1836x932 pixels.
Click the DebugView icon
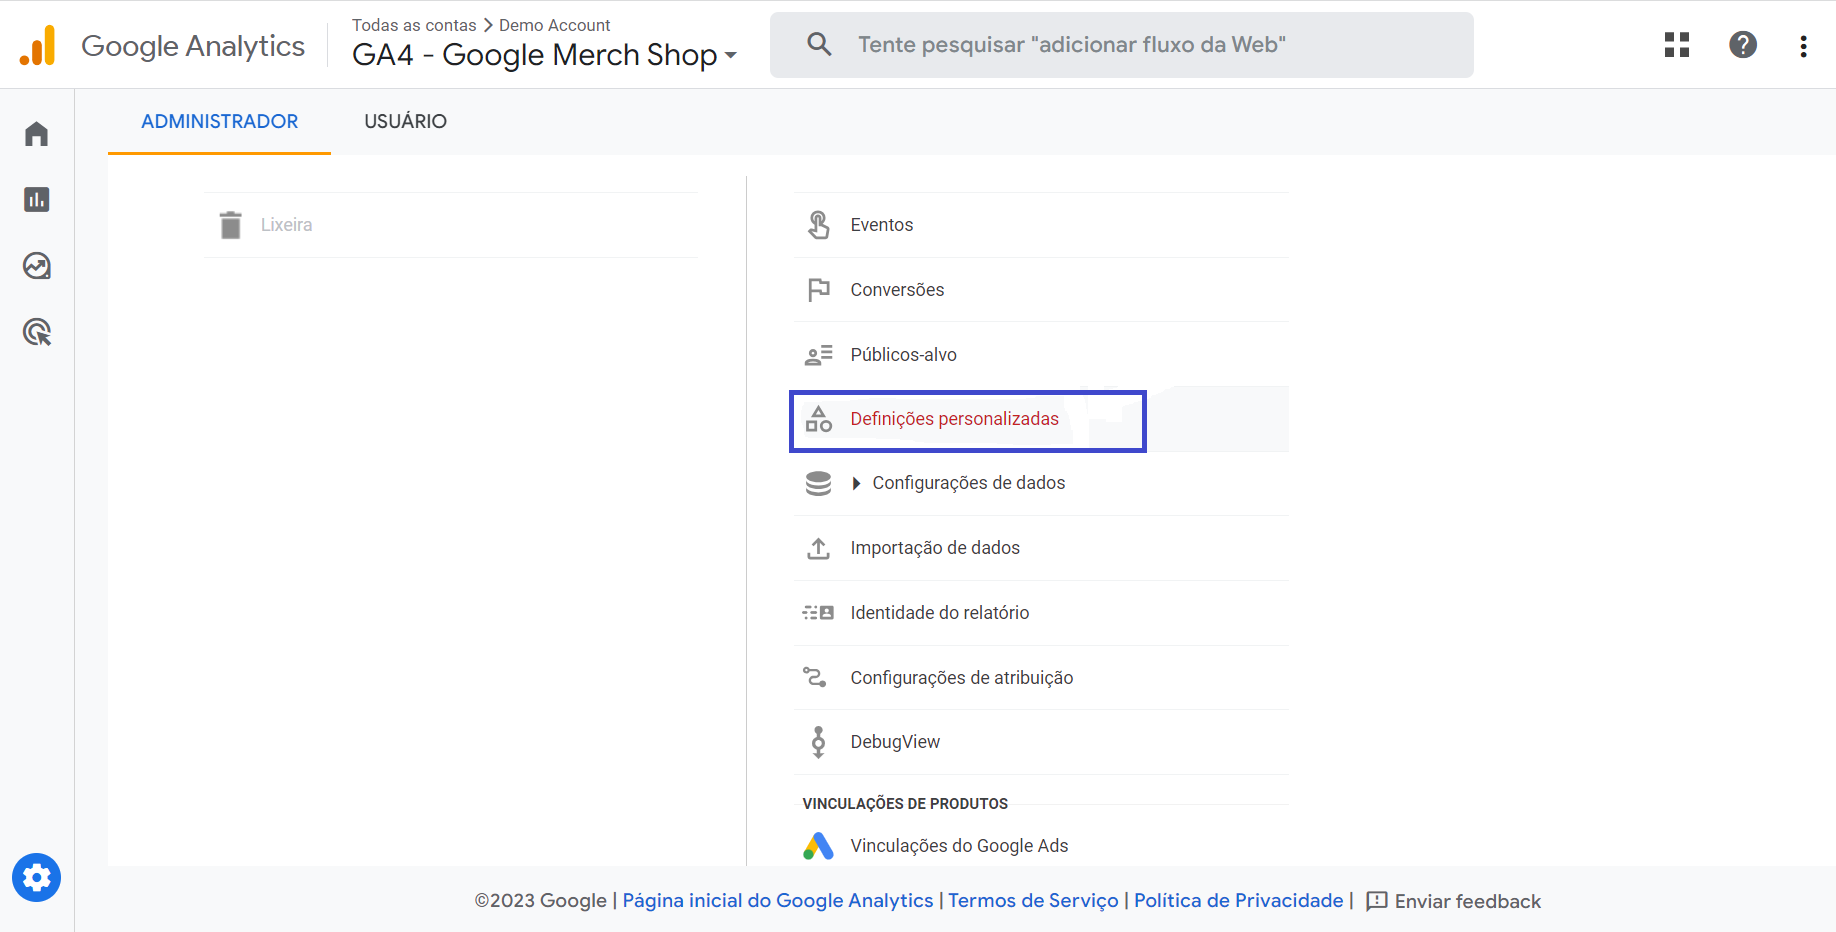click(819, 742)
